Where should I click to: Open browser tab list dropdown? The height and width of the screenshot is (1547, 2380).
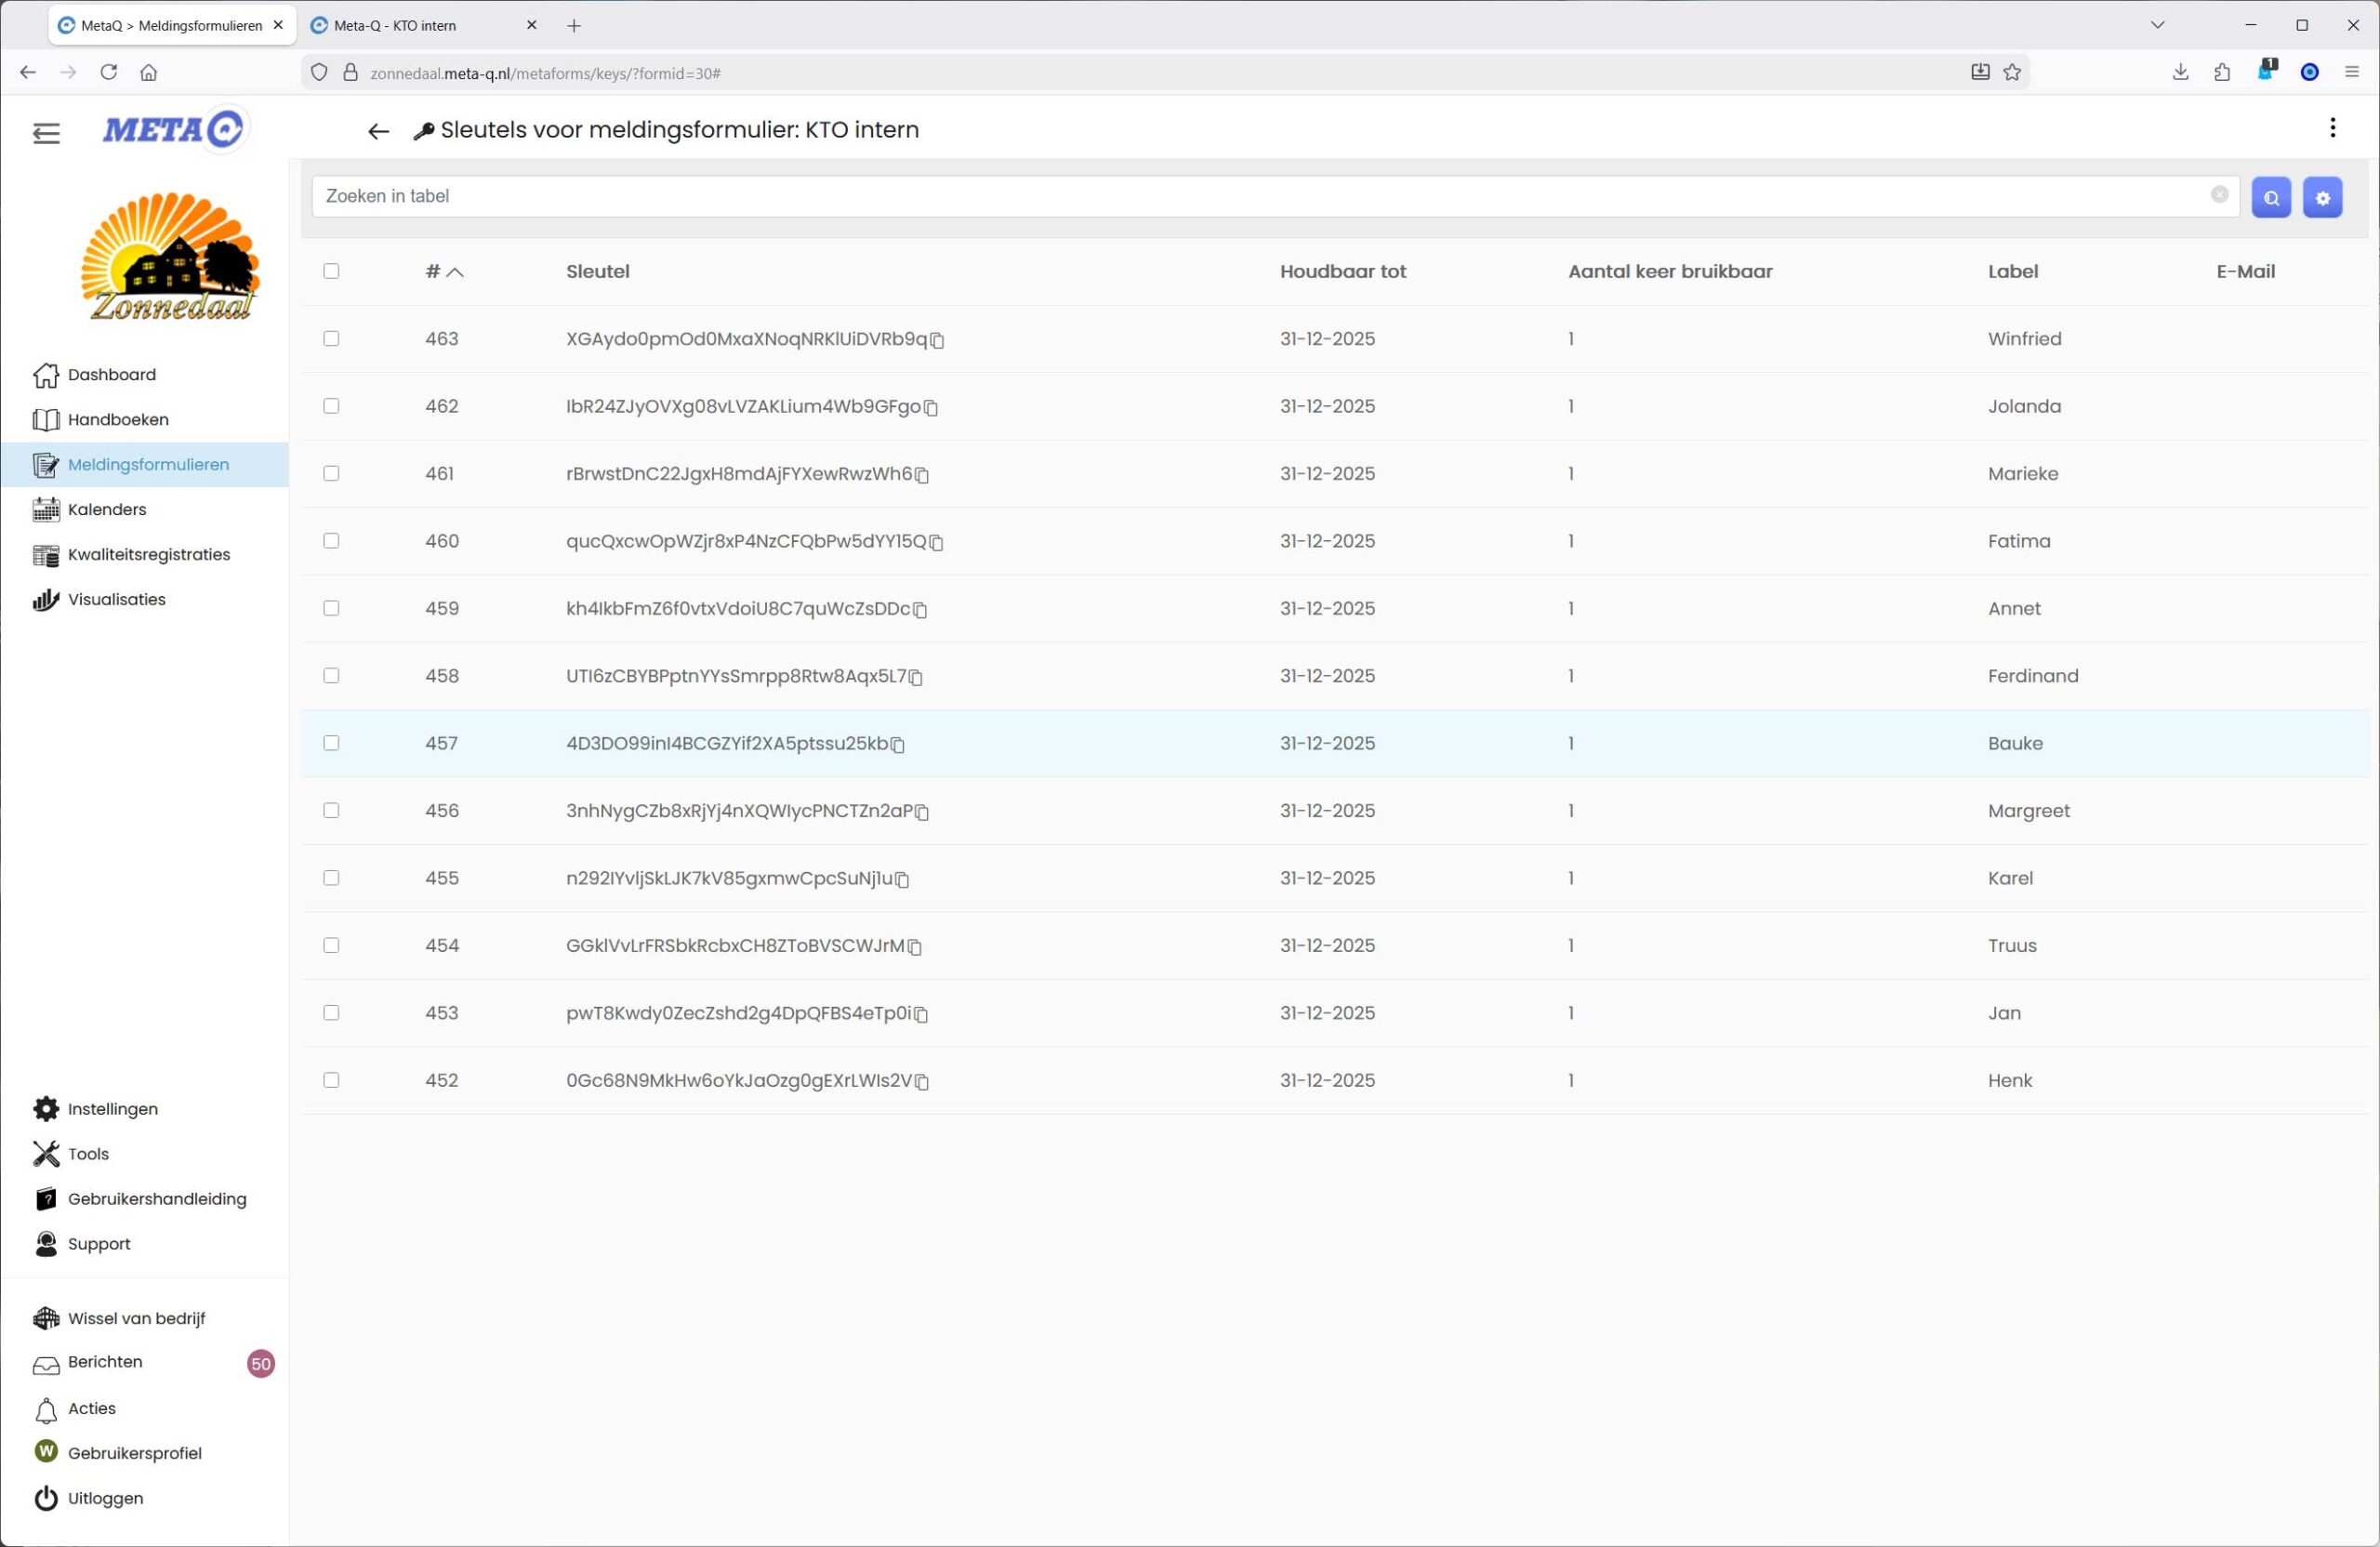pyautogui.click(x=2157, y=25)
